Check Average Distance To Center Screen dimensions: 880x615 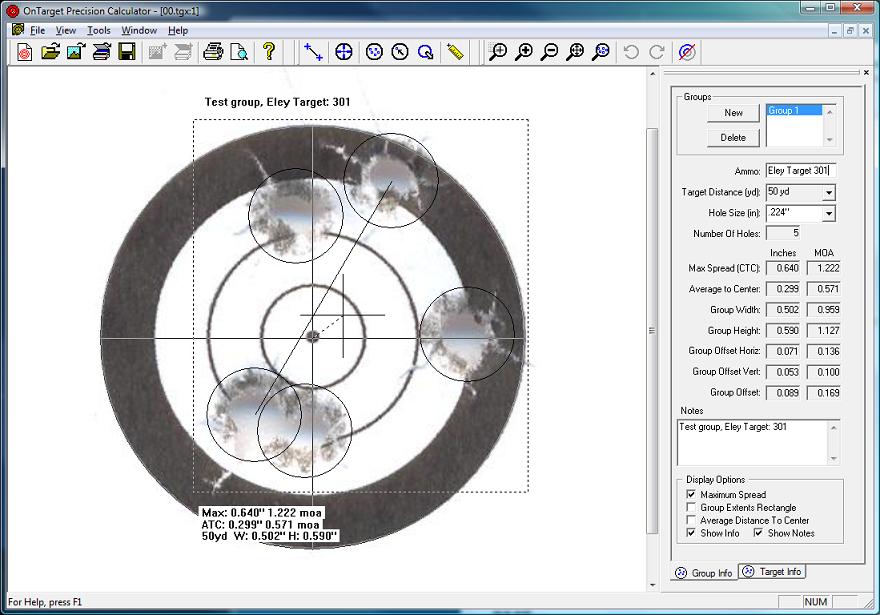click(x=690, y=518)
